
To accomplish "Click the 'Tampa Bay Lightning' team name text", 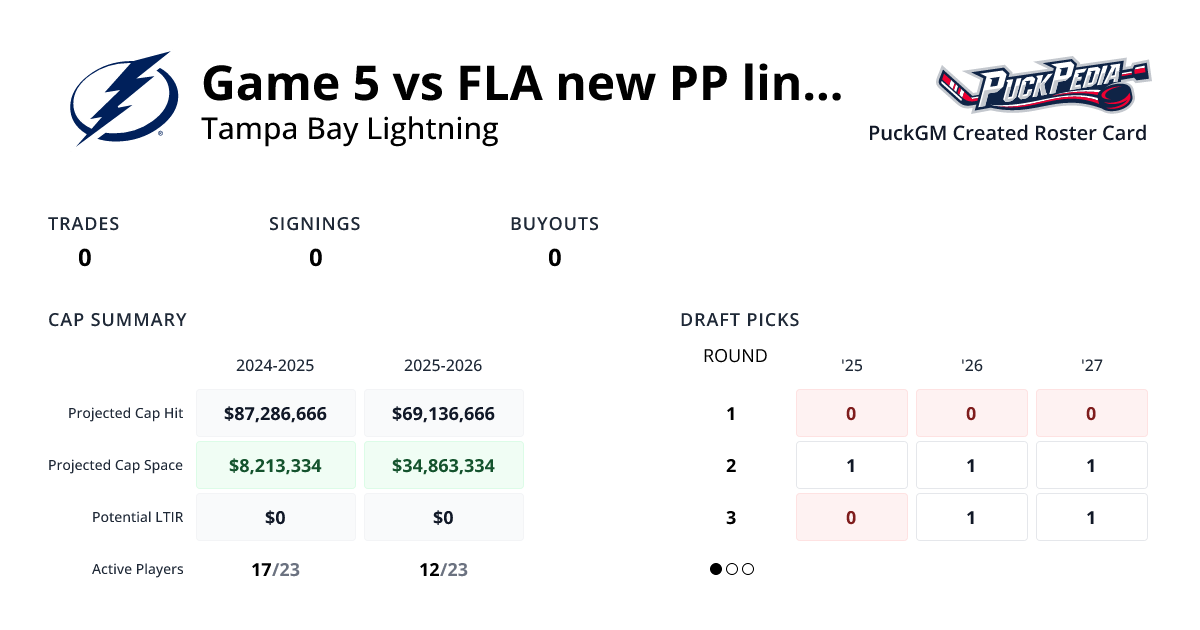I will [350, 128].
